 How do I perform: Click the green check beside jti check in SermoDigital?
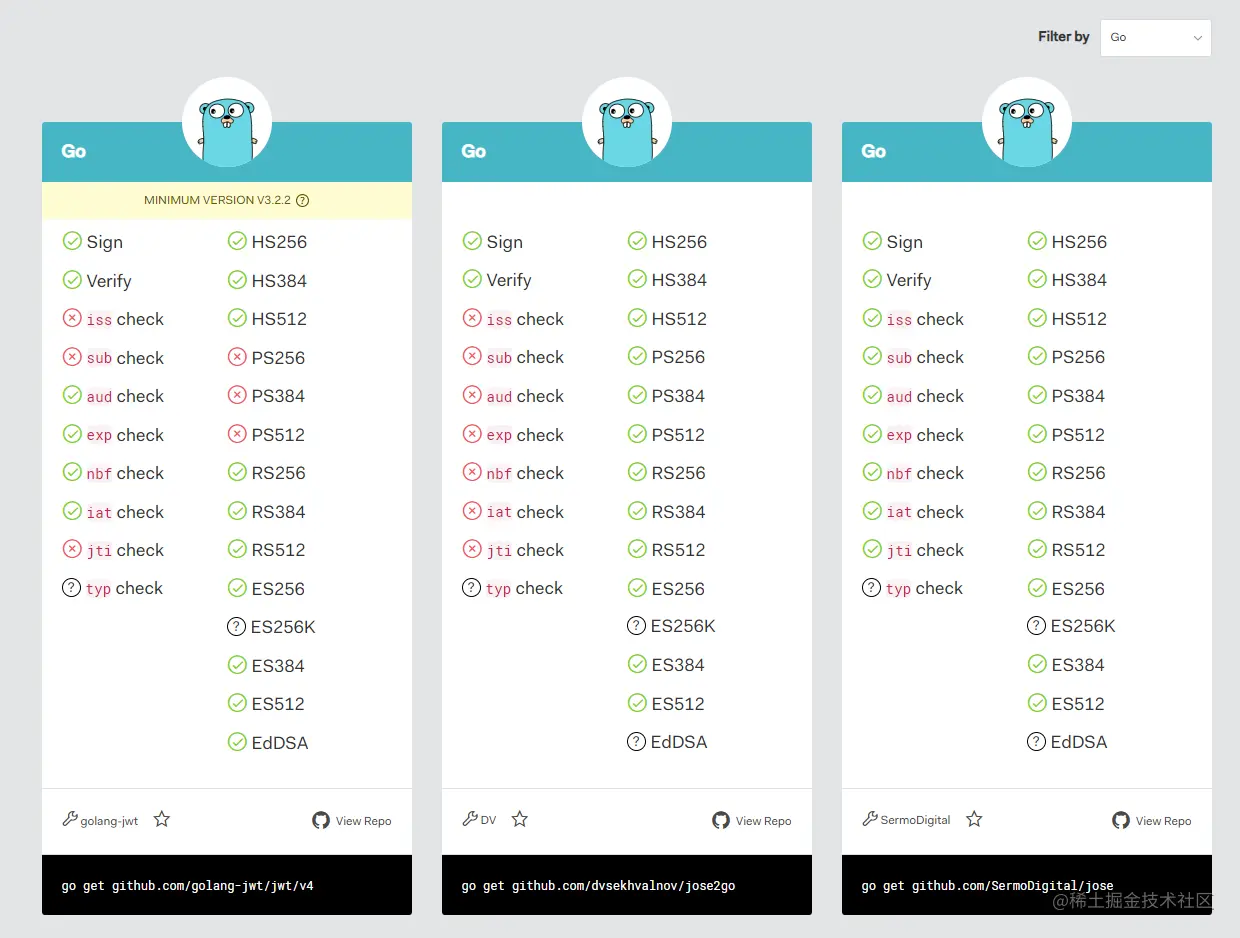(x=872, y=549)
